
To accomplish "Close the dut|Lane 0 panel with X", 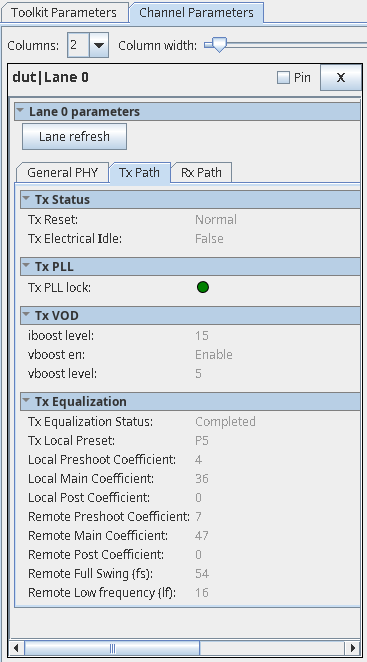I will tap(341, 78).
